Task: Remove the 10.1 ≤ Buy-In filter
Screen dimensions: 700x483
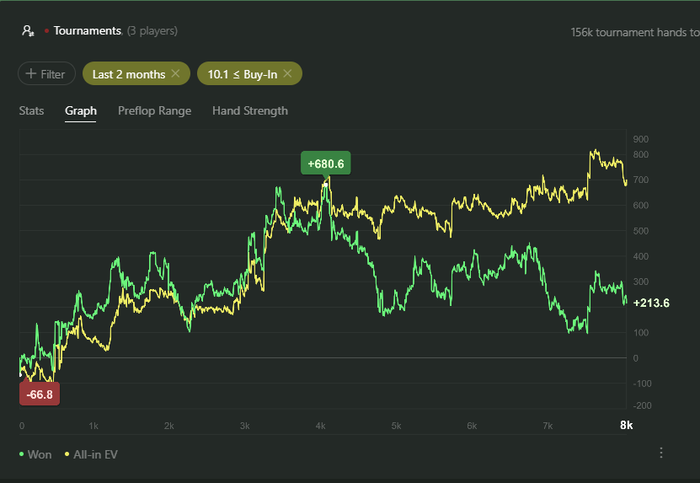Action: tap(288, 74)
